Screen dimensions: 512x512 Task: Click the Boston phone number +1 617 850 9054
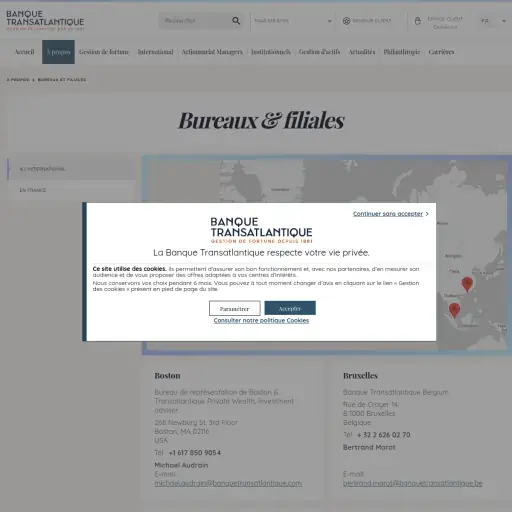[195, 453]
